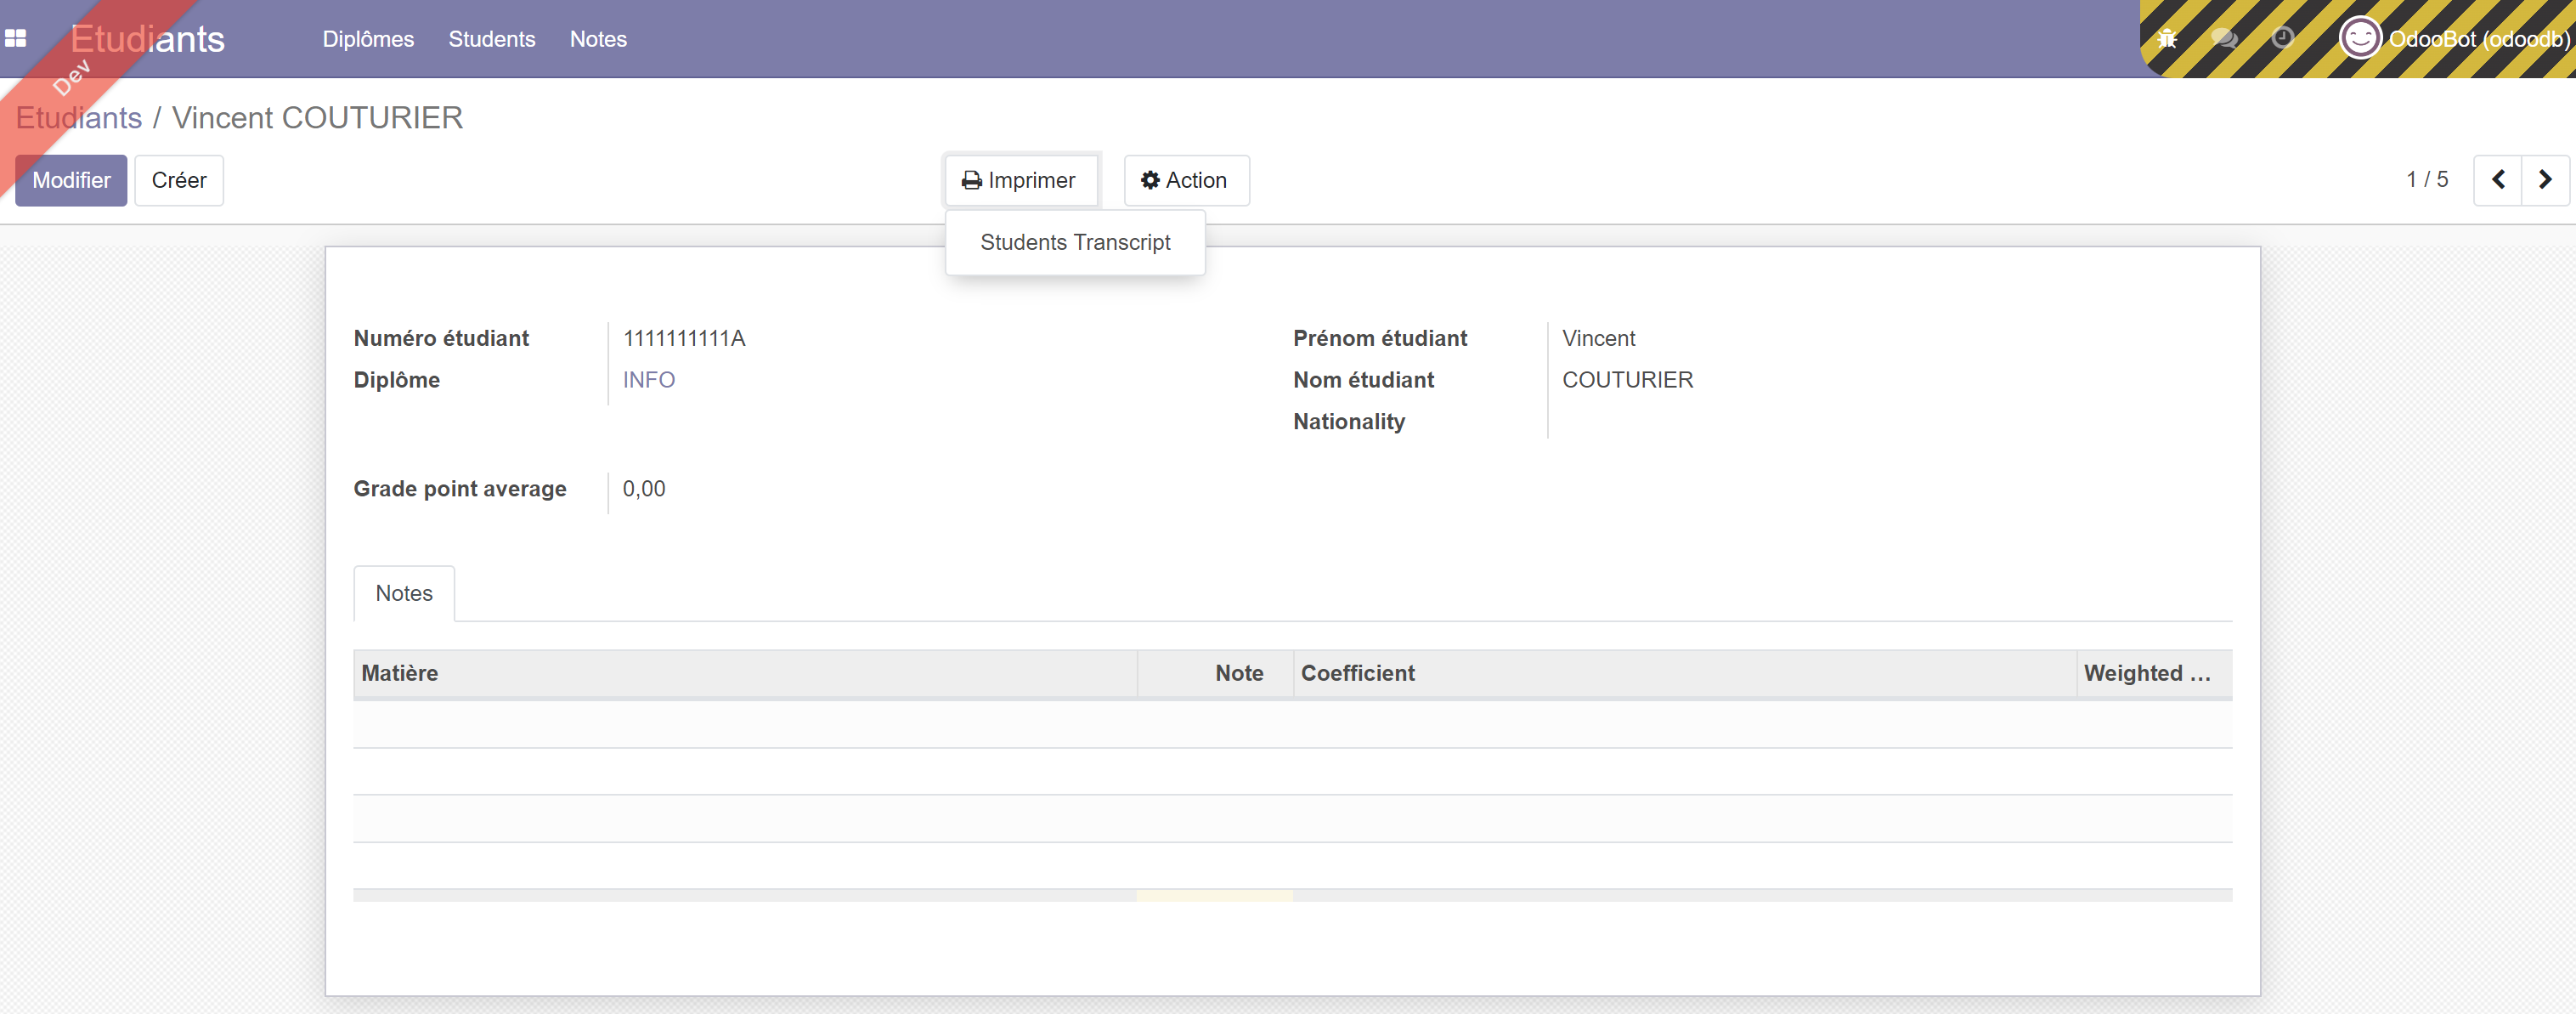Select the Notes tab
The height and width of the screenshot is (1014, 2576).
(404, 593)
